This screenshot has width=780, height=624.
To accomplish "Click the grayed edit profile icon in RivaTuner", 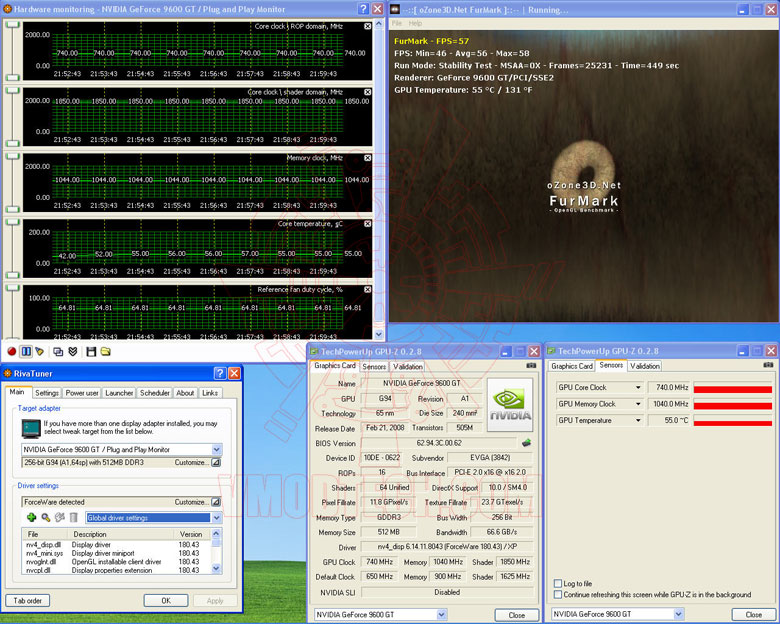I will (60, 518).
